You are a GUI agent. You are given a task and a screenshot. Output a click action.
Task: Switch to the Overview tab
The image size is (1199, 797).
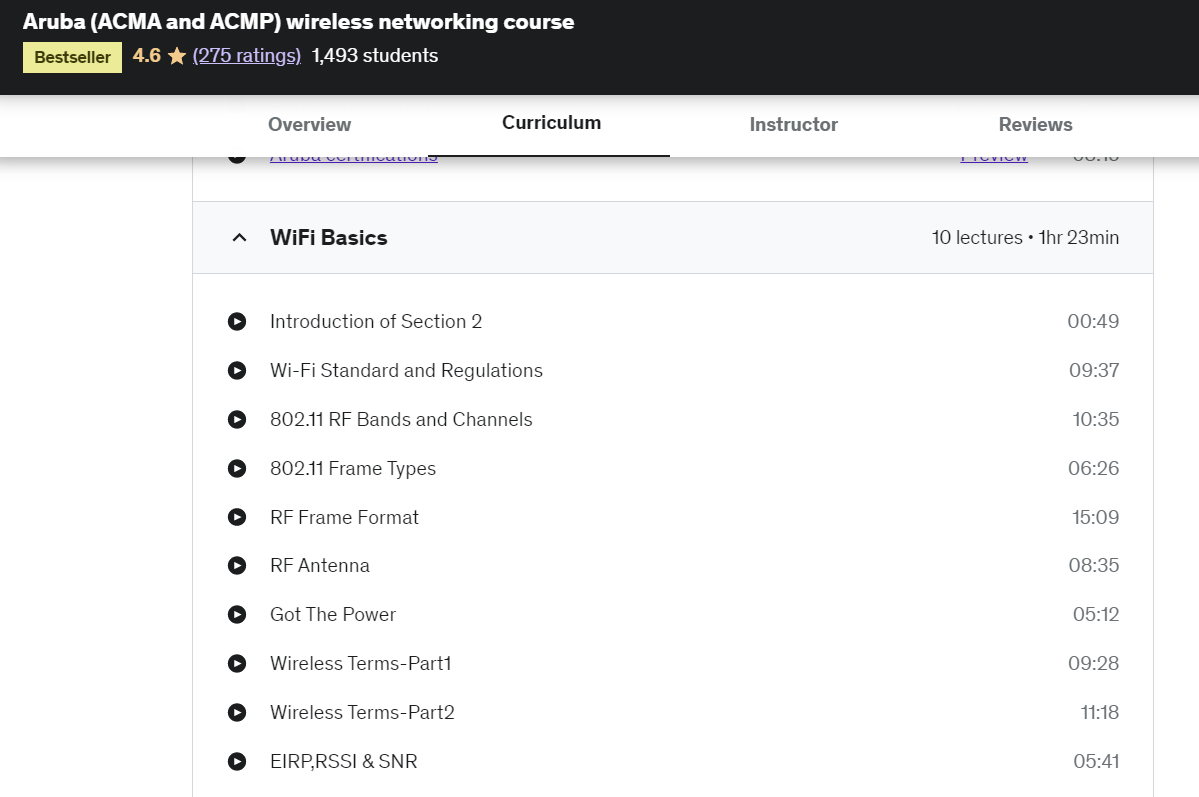click(x=309, y=125)
